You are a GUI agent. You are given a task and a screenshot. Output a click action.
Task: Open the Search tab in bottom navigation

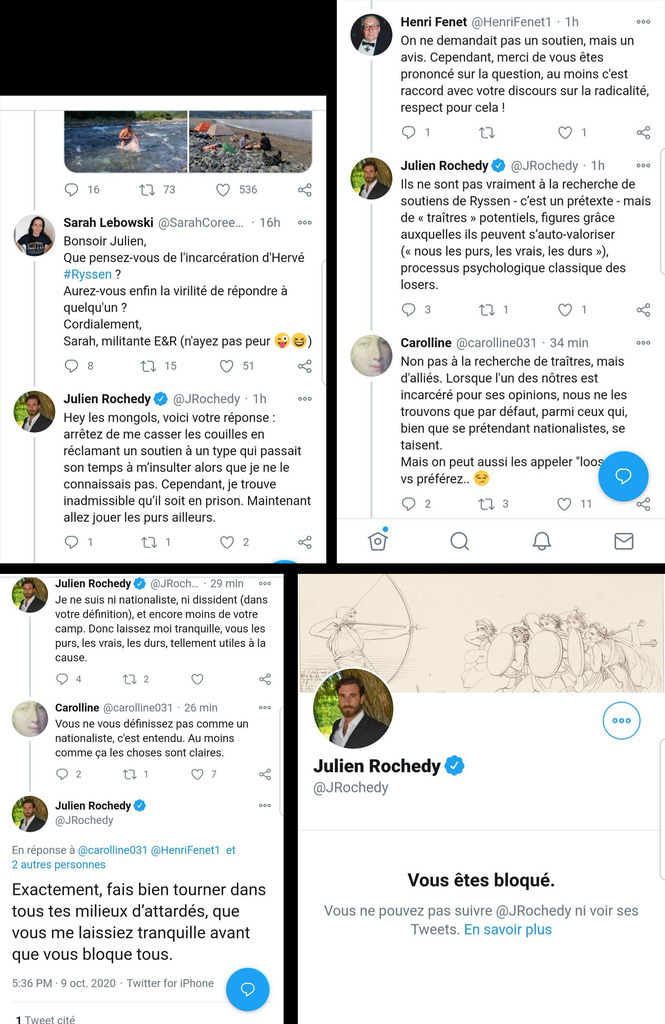click(x=459, y=541)
